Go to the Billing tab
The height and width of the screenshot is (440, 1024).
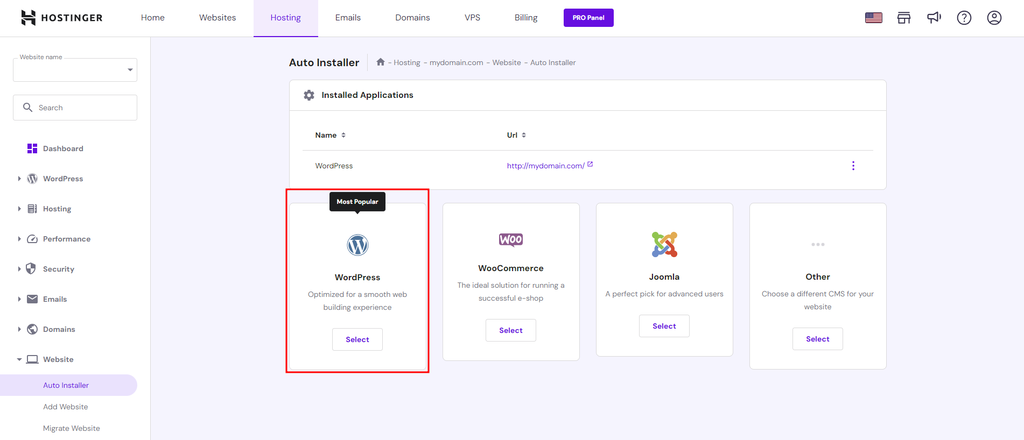point(525,18)
